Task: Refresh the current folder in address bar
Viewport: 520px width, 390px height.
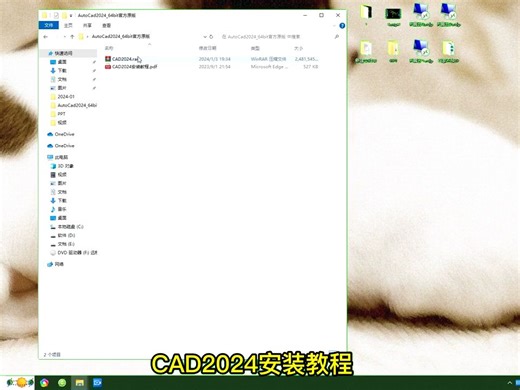Action: pyautogui.click(x=211, y=37)
